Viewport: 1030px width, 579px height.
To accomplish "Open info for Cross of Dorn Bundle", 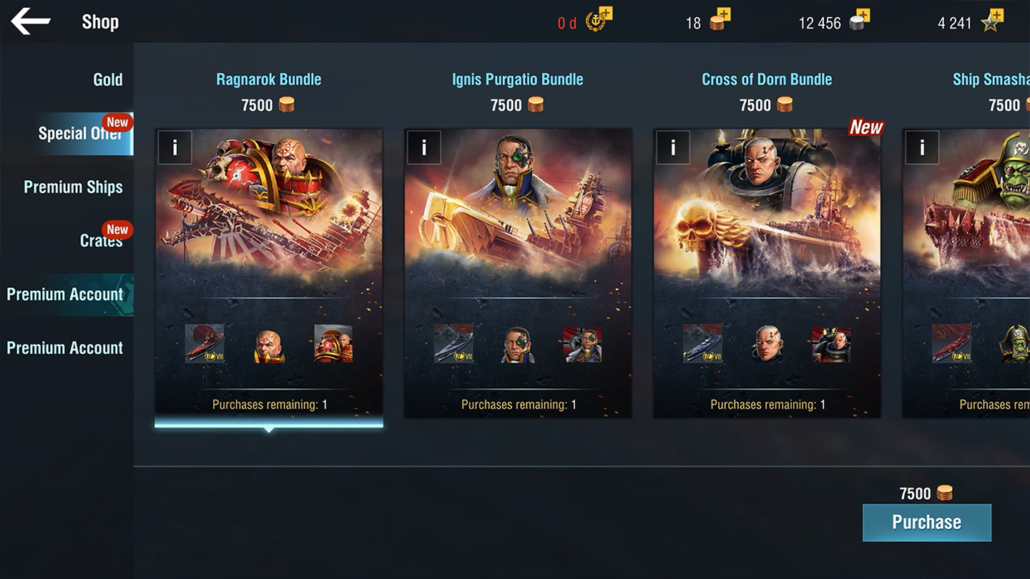I will [673, 147].
